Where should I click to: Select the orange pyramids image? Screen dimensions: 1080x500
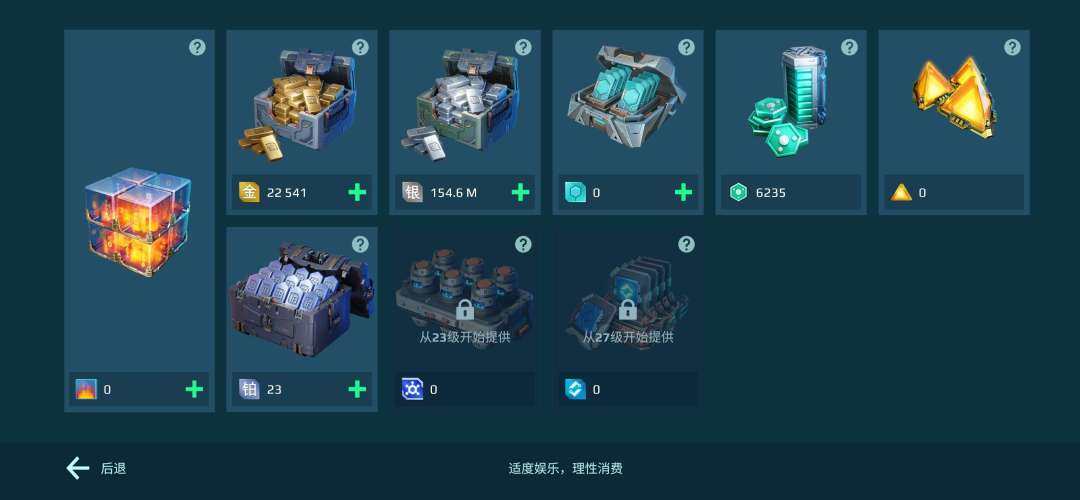click(955, 98)
